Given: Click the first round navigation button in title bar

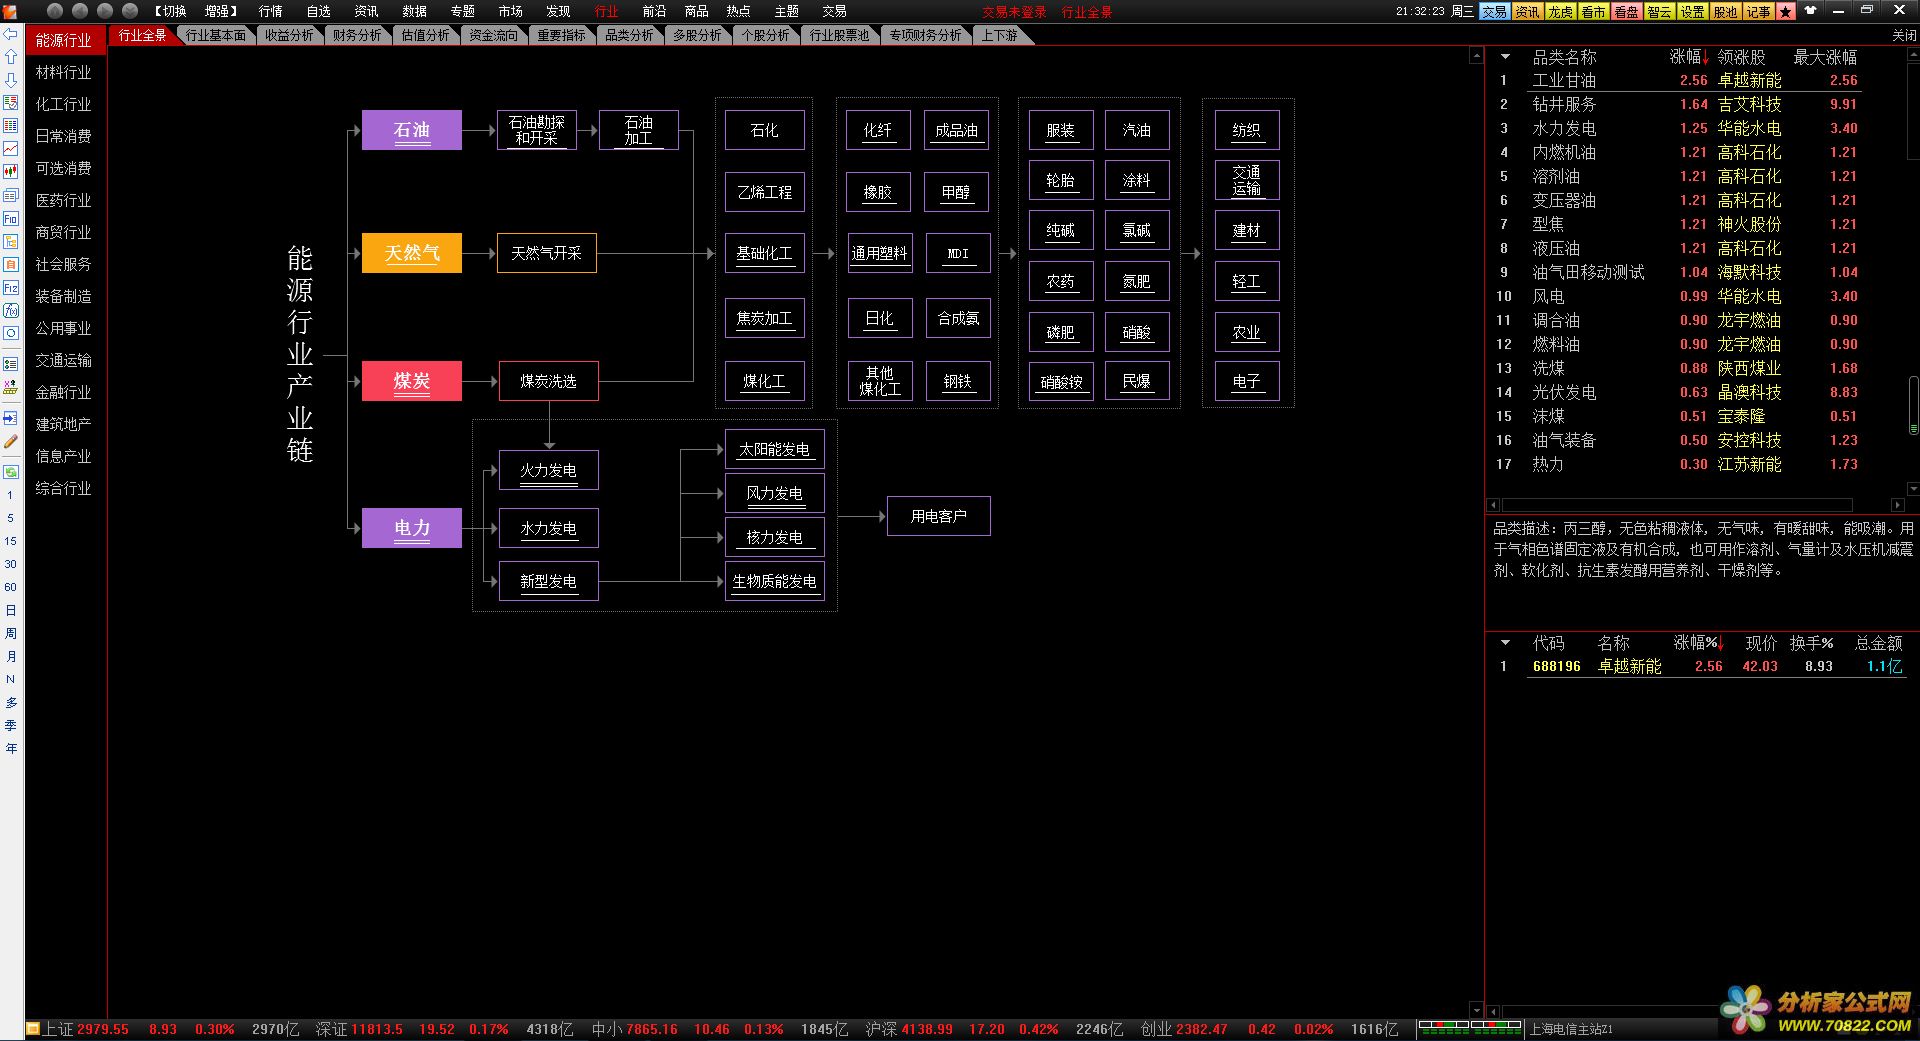Looking at the screenshot, I should point(55,11).
